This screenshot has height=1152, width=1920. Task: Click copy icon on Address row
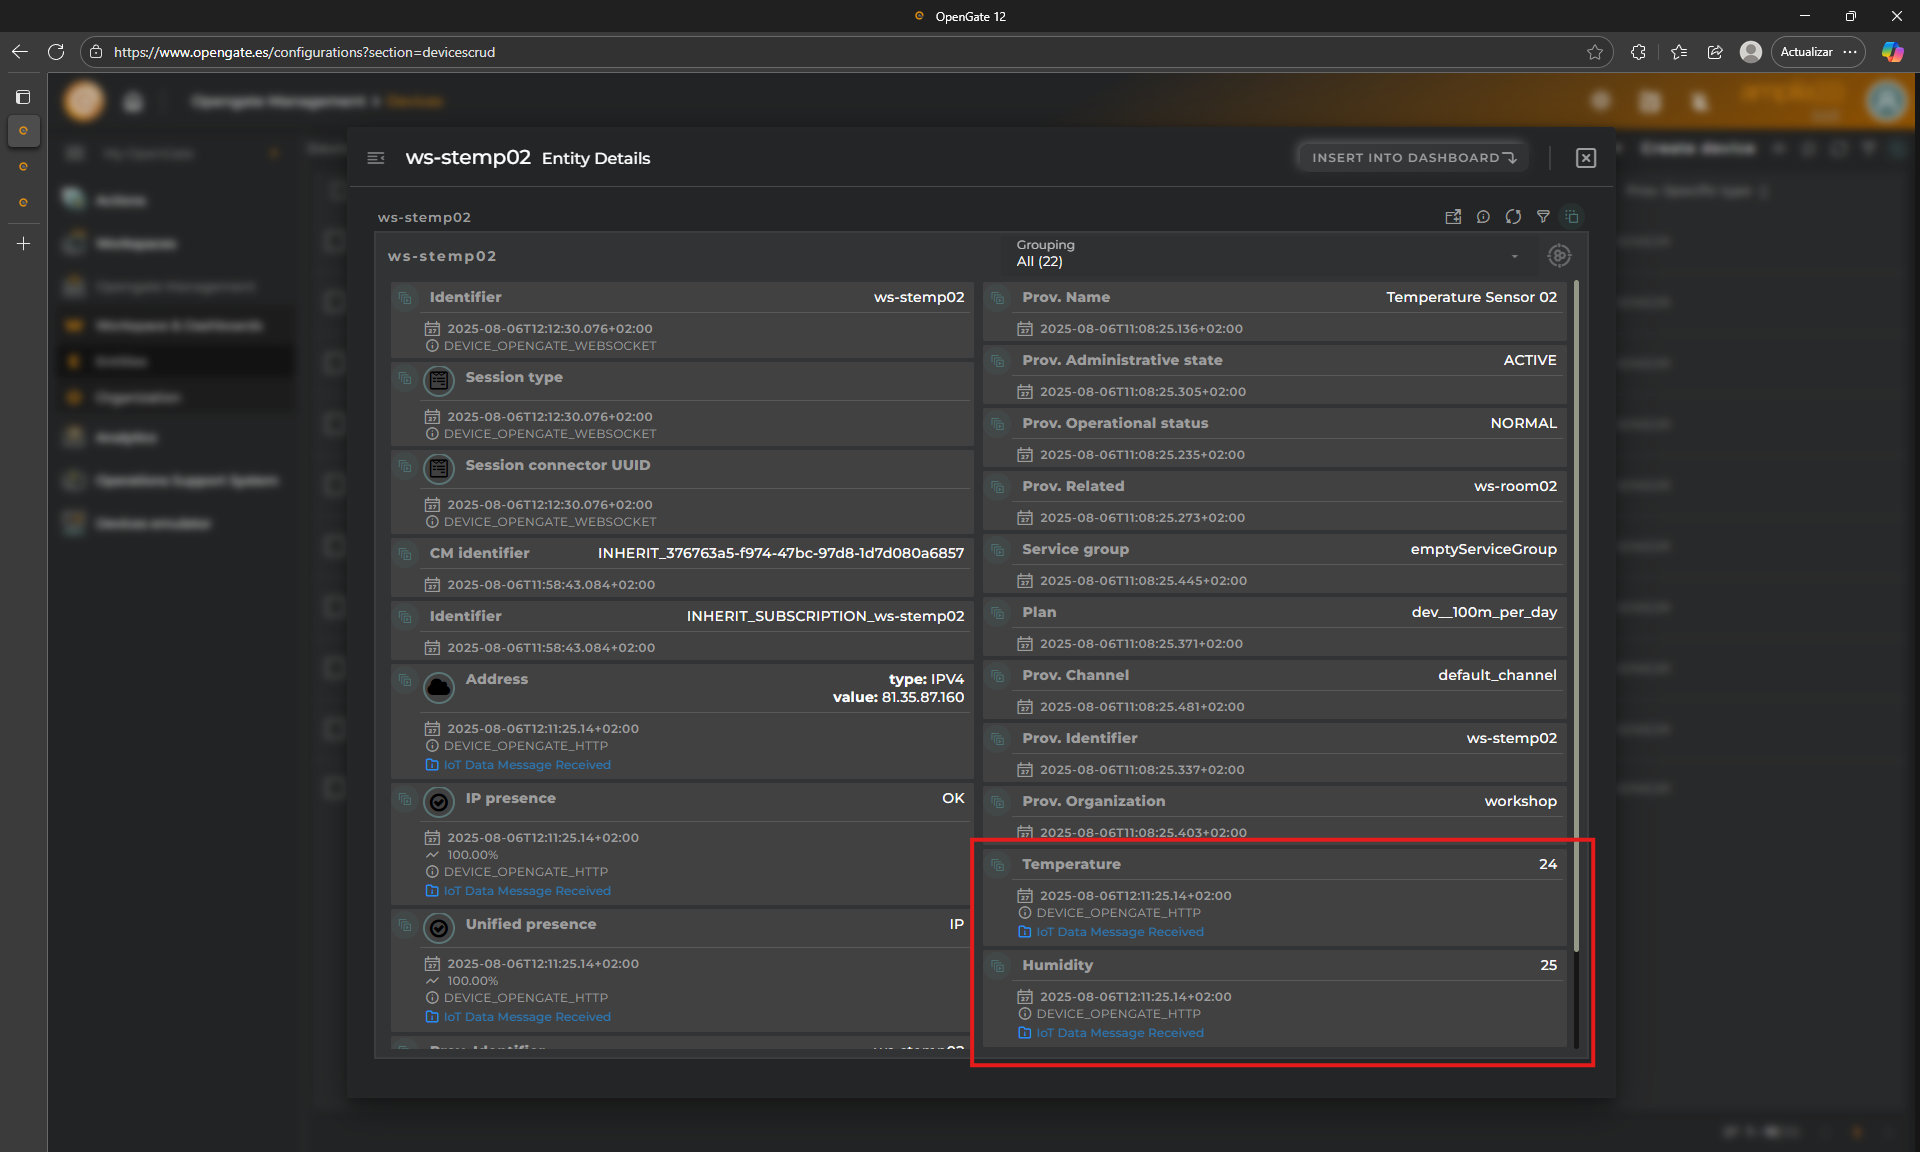point(405,680)
